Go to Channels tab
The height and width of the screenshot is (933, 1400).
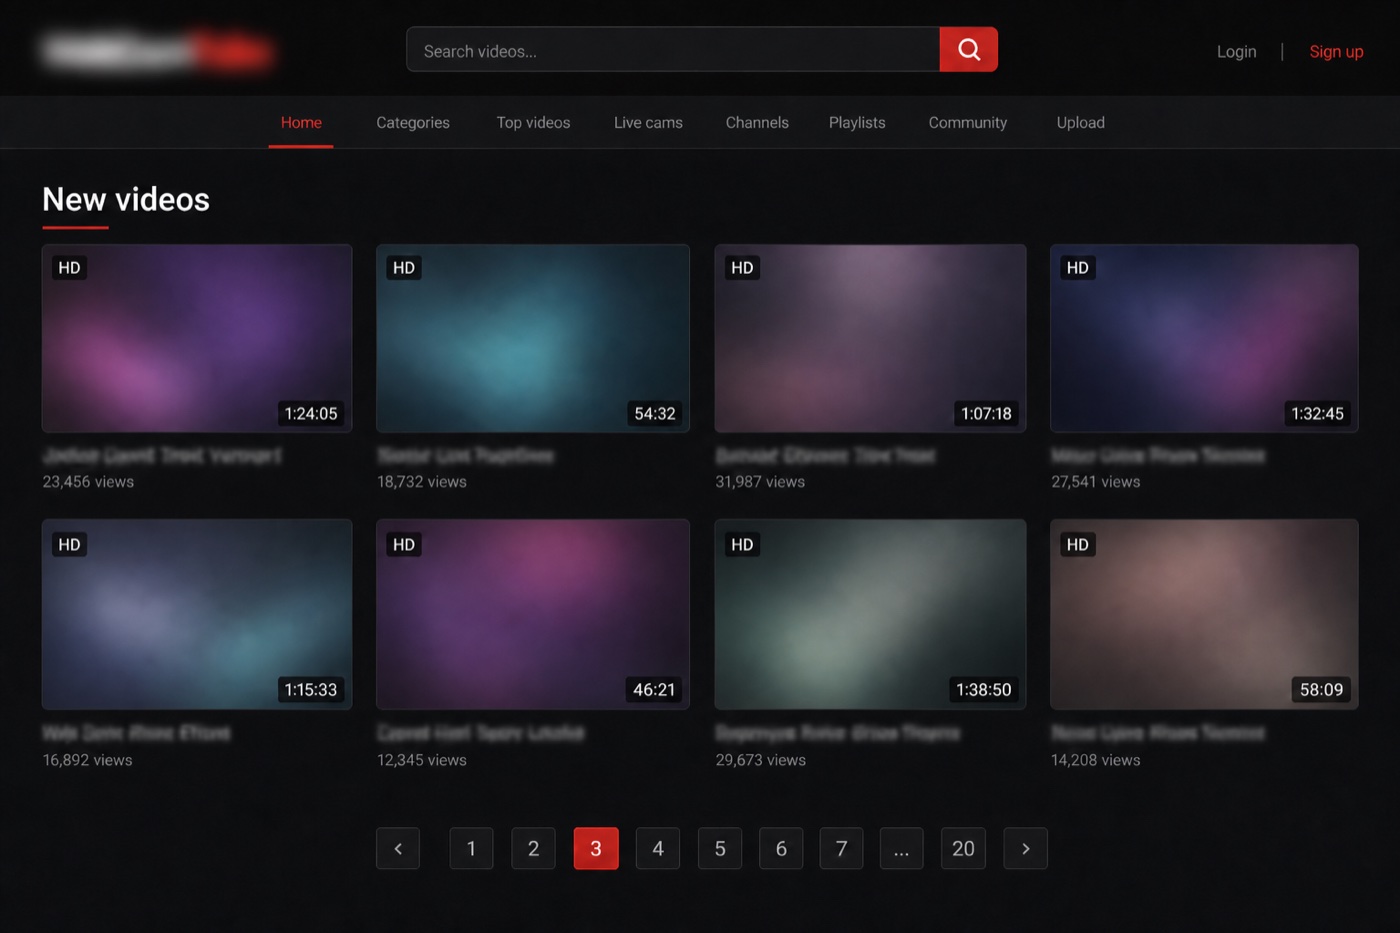coord(757,122)
